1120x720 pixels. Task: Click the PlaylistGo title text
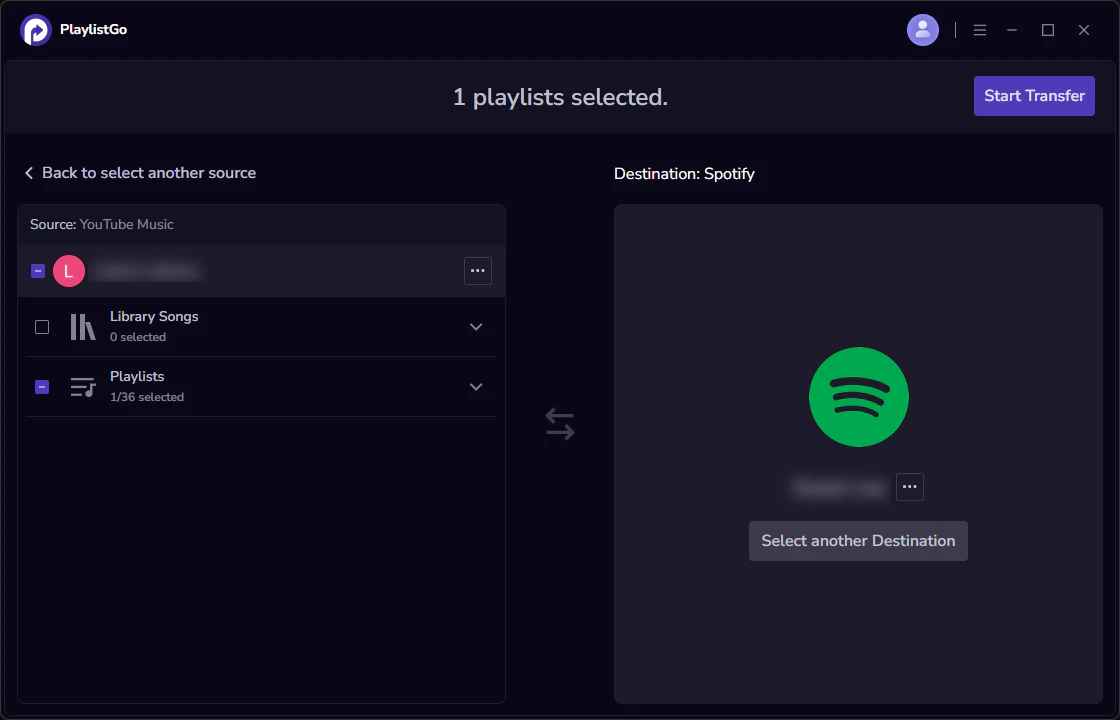(x=94, y=30)
